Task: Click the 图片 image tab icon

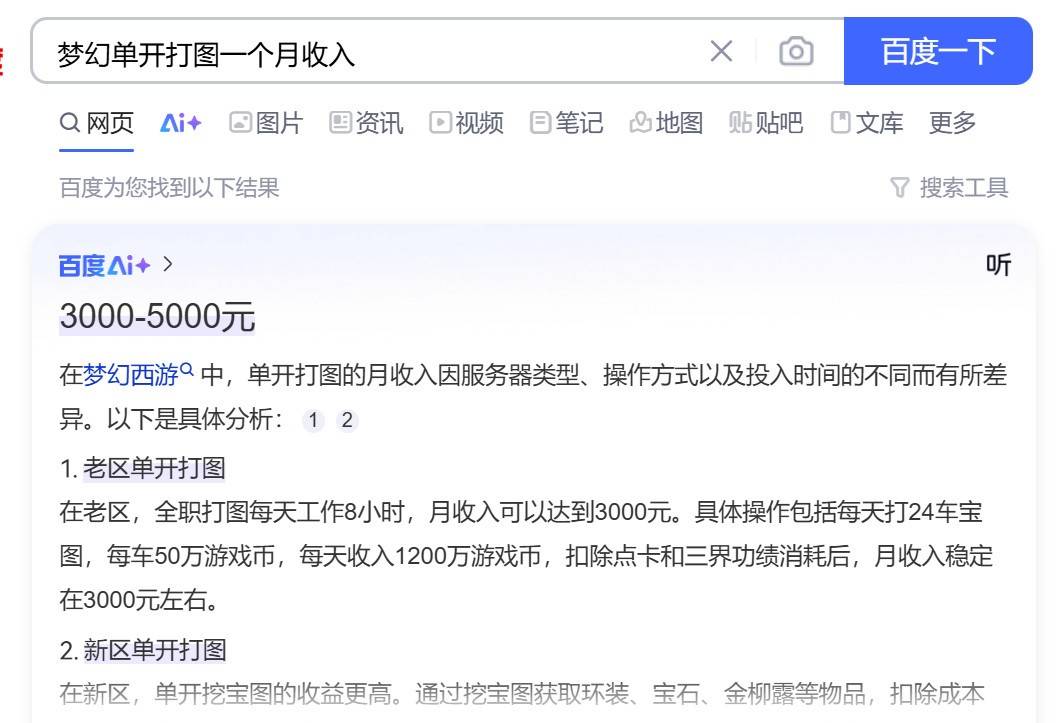Action: (x=240, y=123)
